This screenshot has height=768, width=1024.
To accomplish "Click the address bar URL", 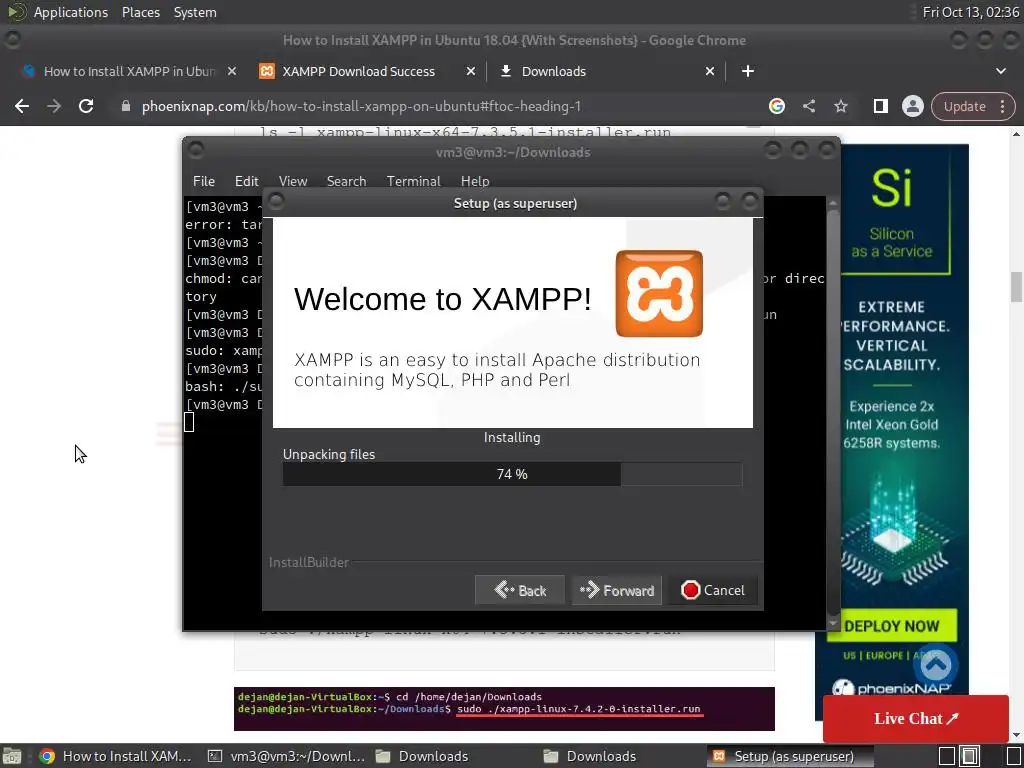I will click(x=361, y=106).
